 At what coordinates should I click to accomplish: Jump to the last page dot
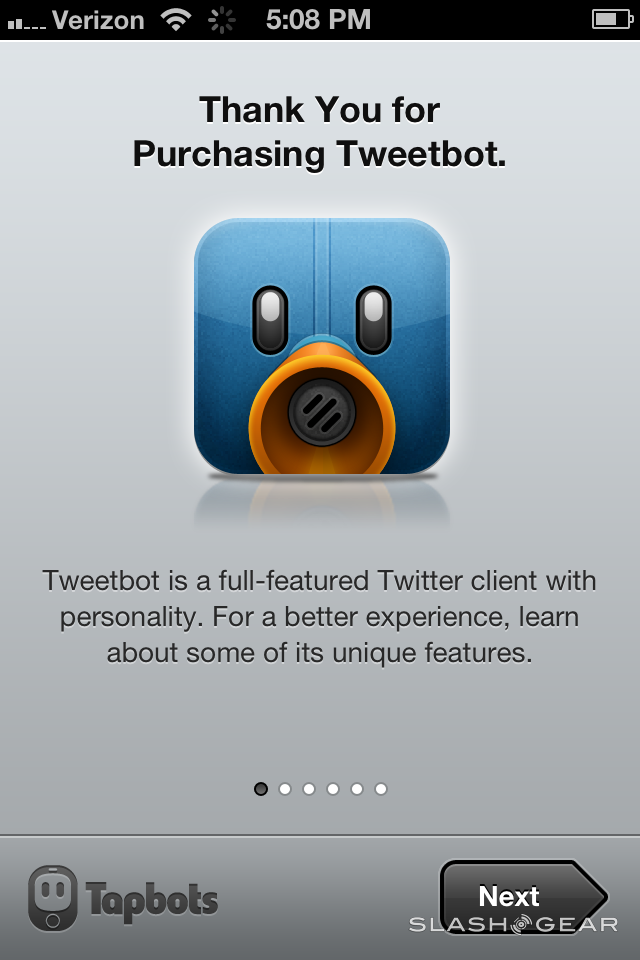pos(381,789)
